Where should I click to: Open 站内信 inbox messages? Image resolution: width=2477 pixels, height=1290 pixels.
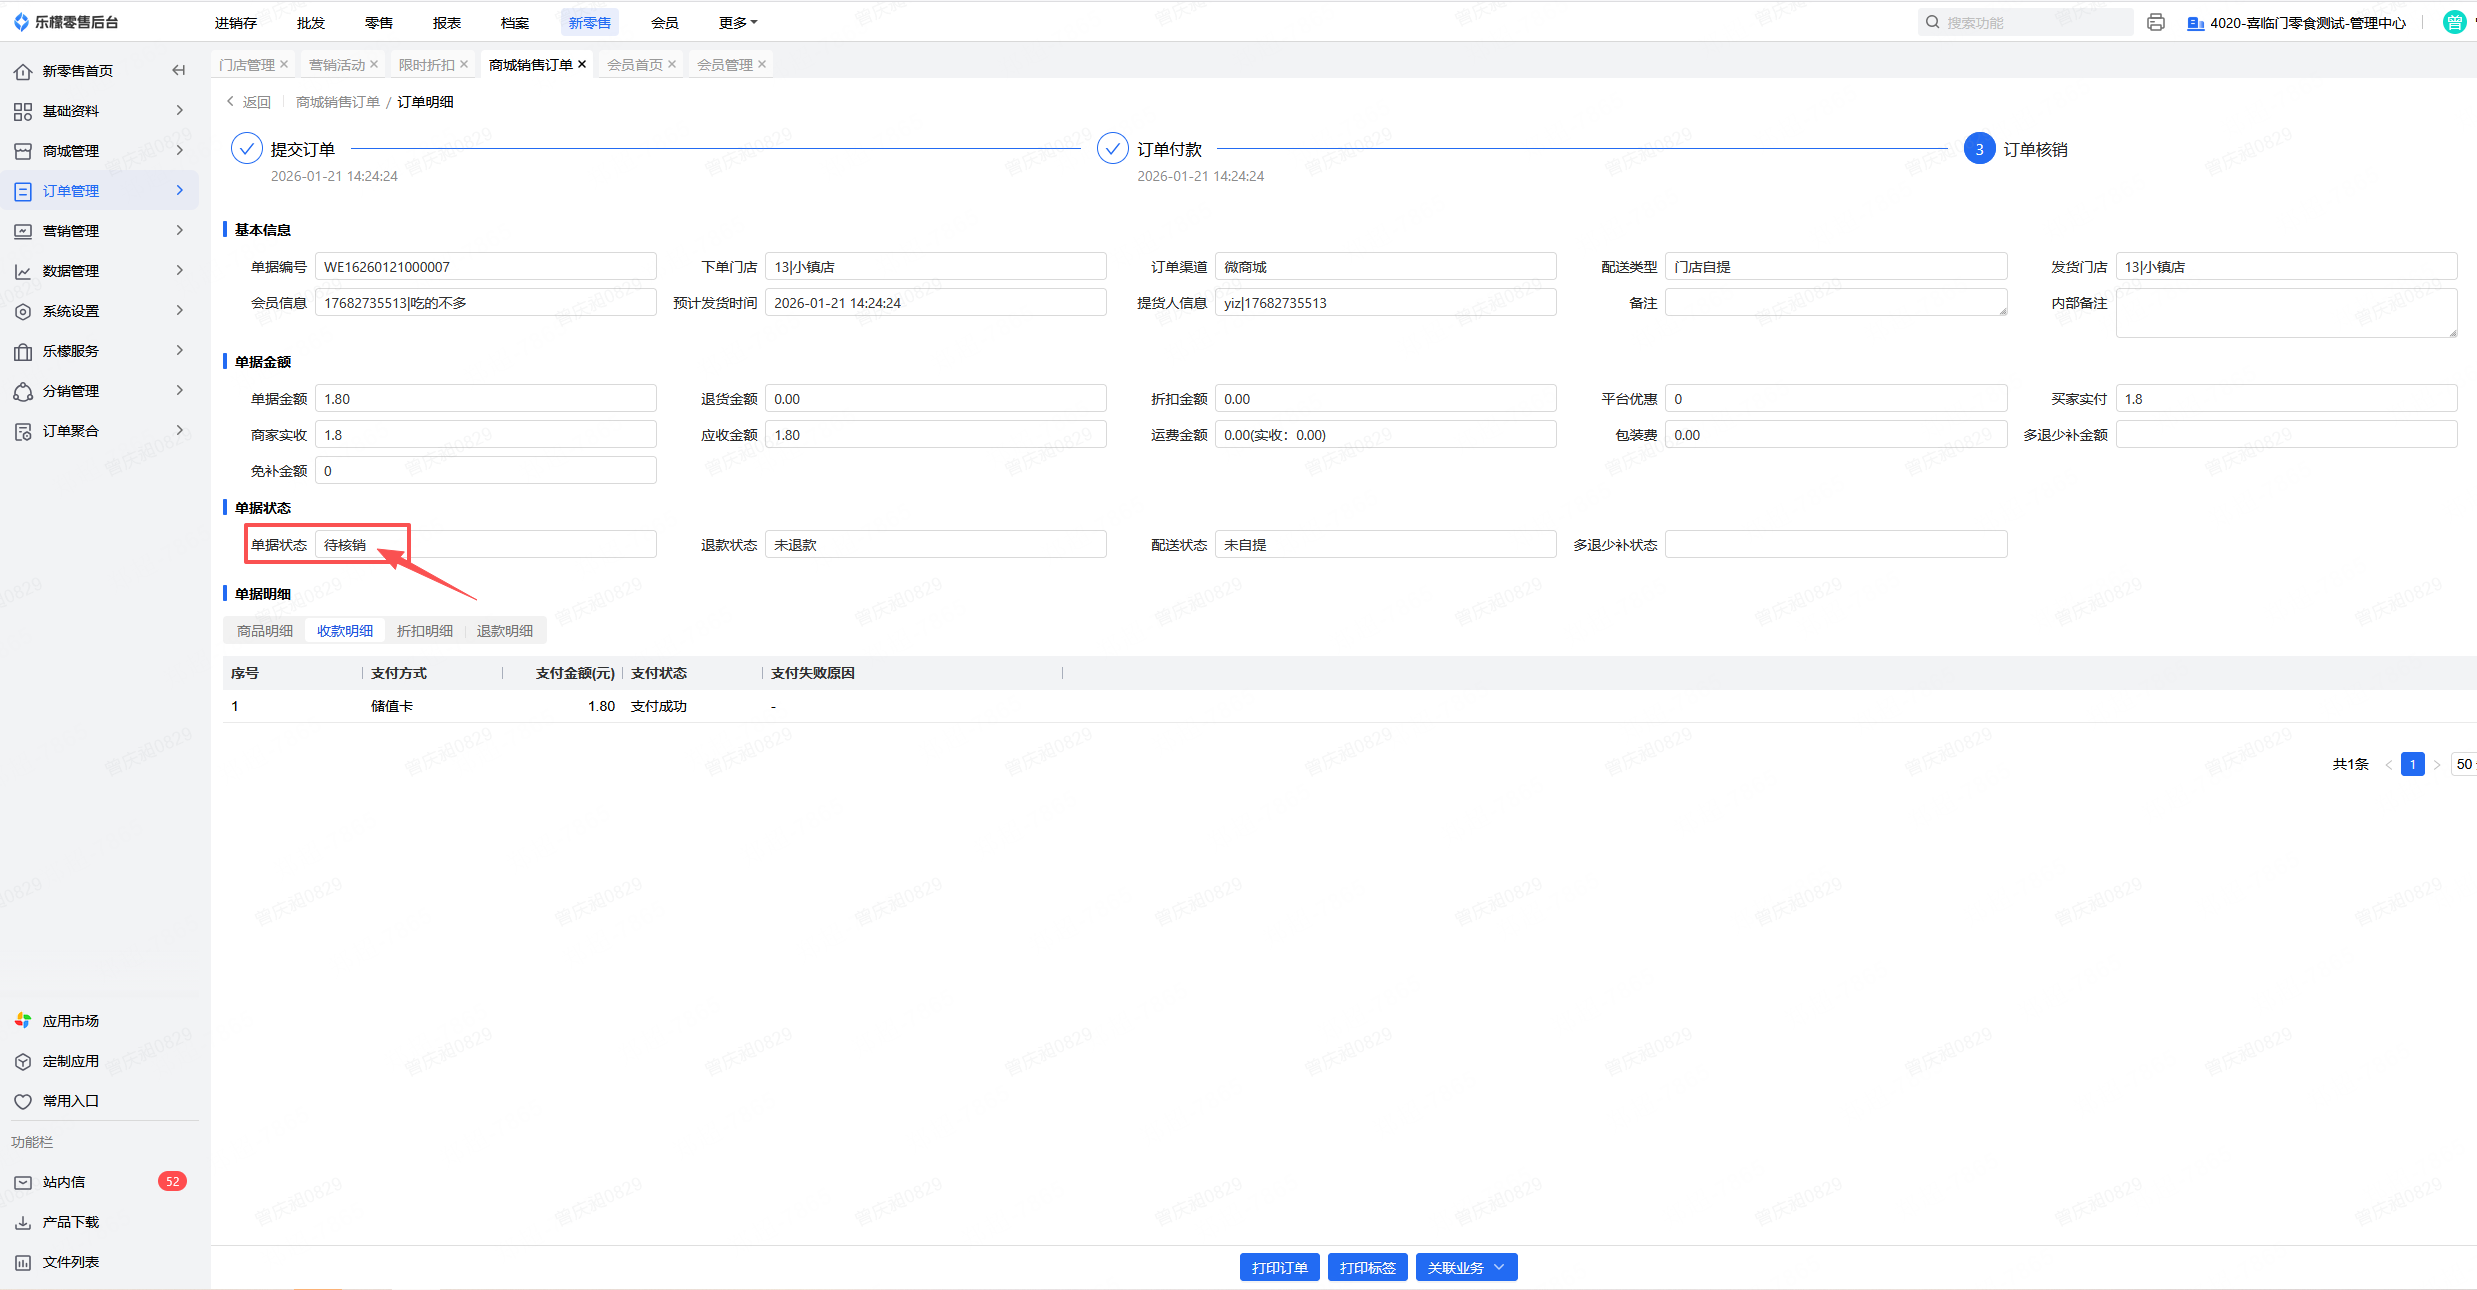pyautogui.click(x=64, y=1181)
